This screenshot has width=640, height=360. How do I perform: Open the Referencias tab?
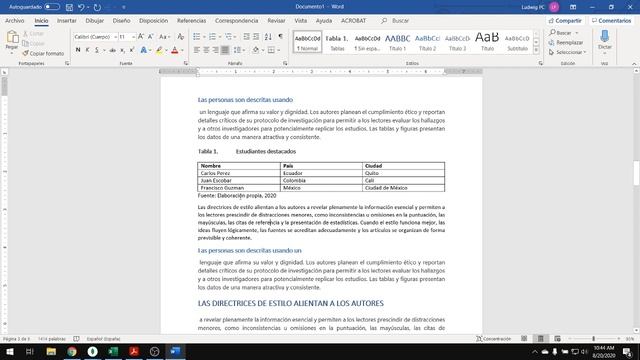(x=191, y=20)
